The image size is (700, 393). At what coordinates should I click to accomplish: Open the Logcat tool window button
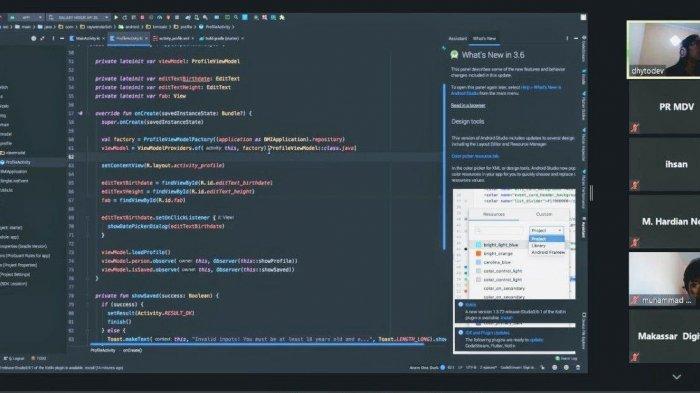pyautogui.click(x=14, y=358)
